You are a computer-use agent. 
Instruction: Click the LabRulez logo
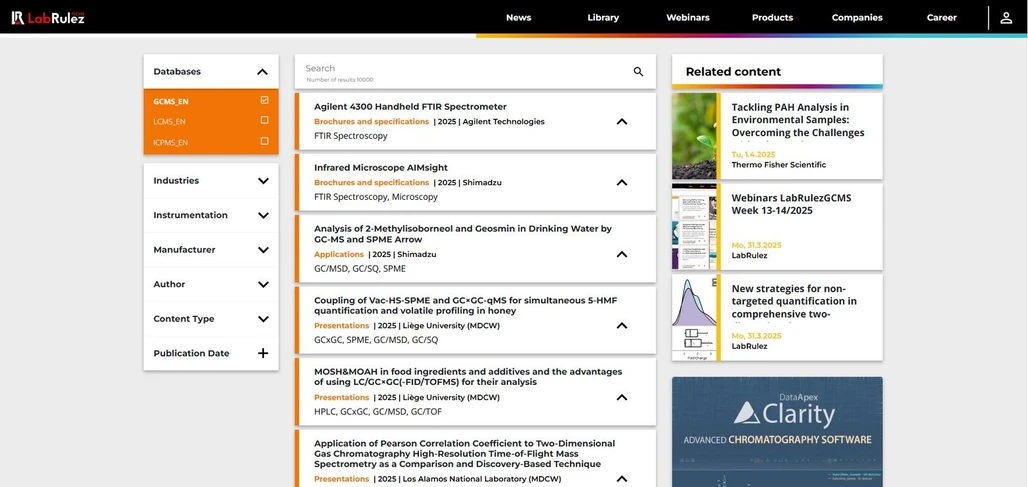[x=48, y=17]
